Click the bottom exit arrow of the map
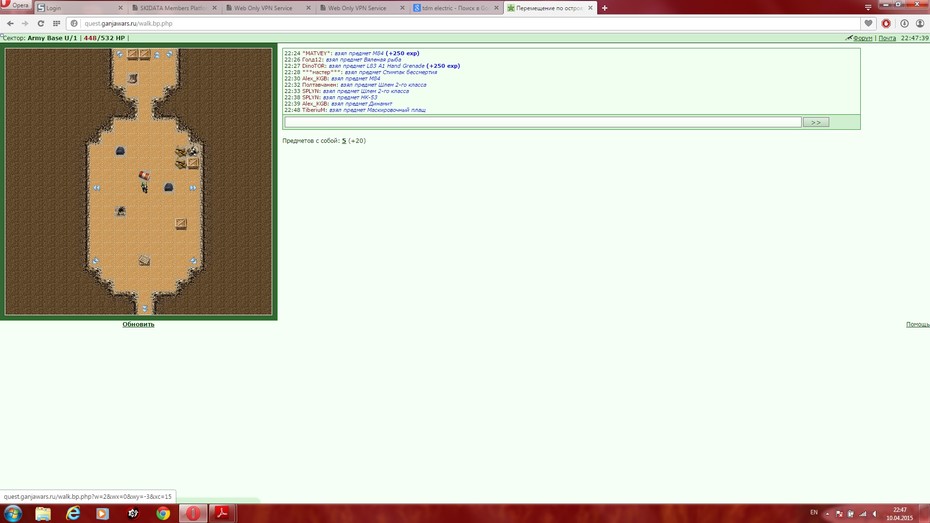 [144, 308]
